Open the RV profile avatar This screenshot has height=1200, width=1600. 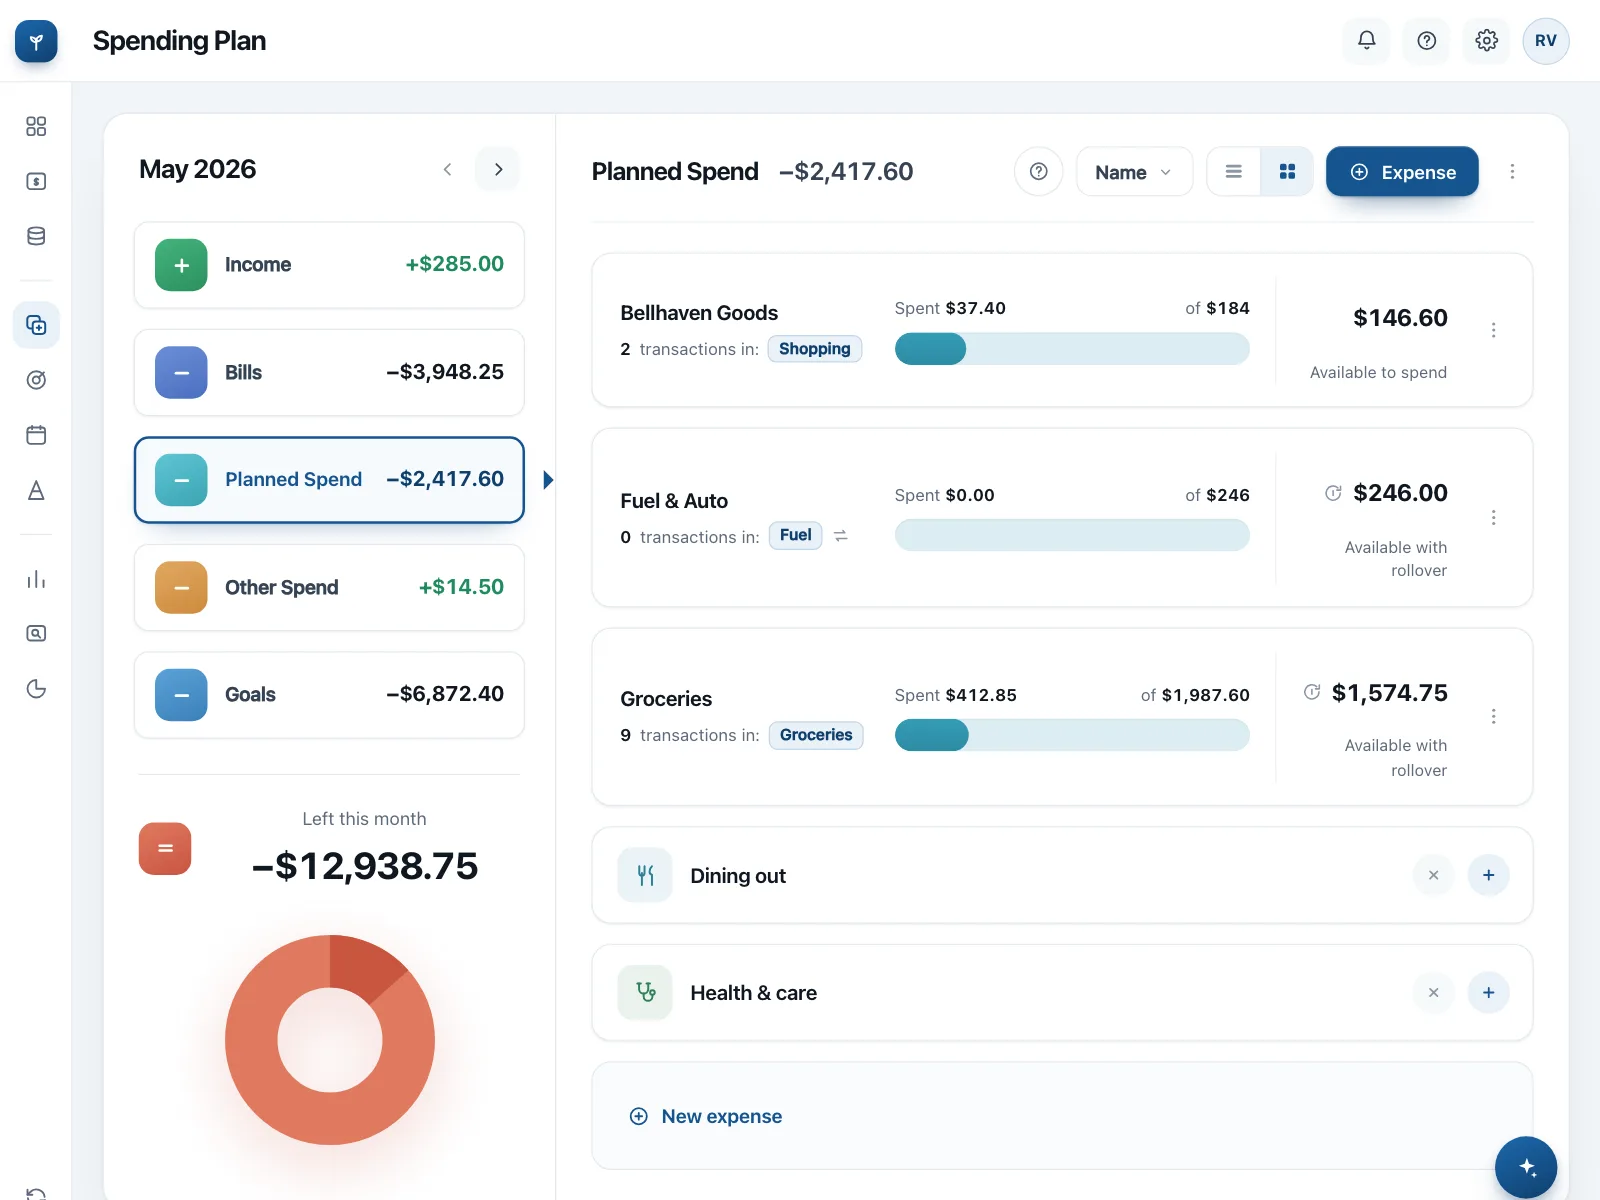coord(1545,40)
